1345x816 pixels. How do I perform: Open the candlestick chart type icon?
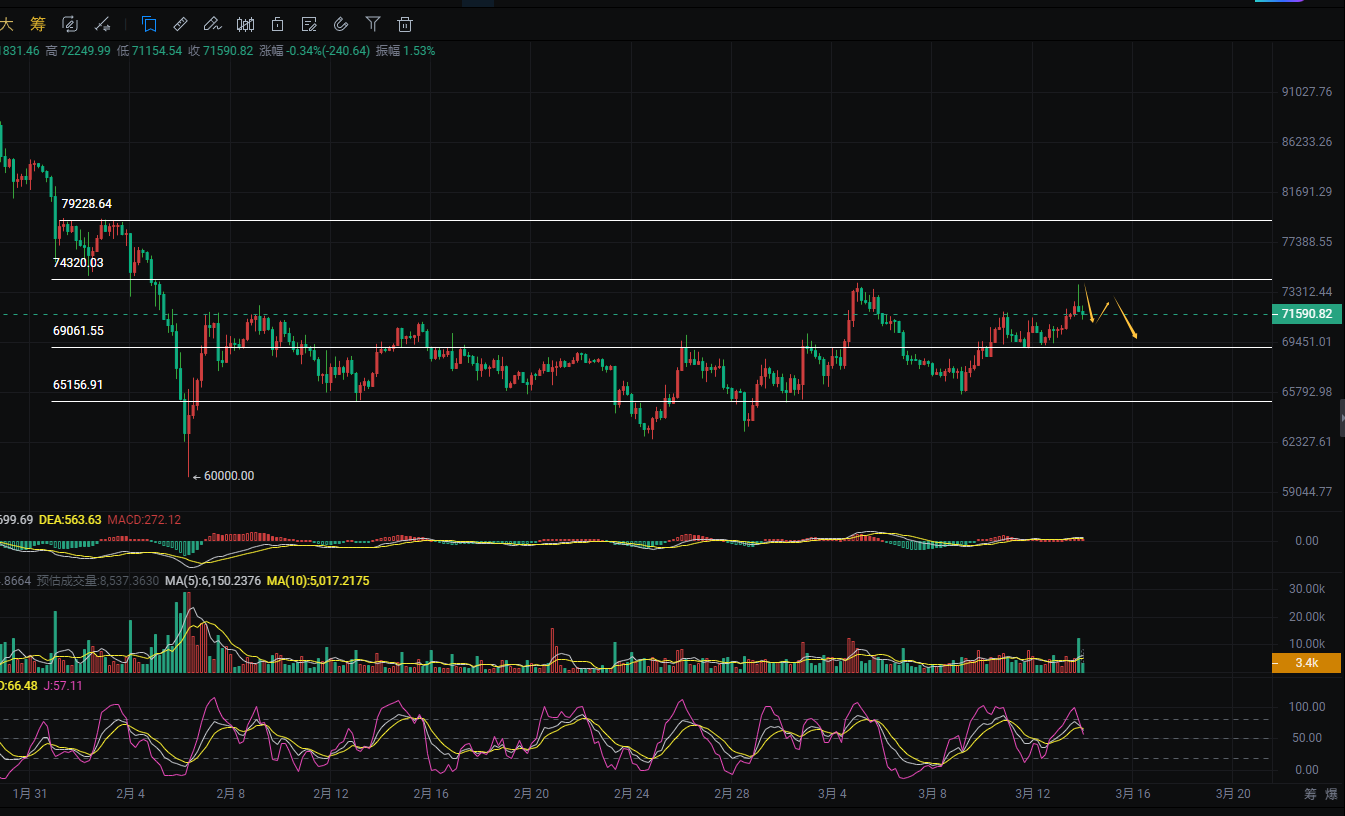tap(245, 23)
